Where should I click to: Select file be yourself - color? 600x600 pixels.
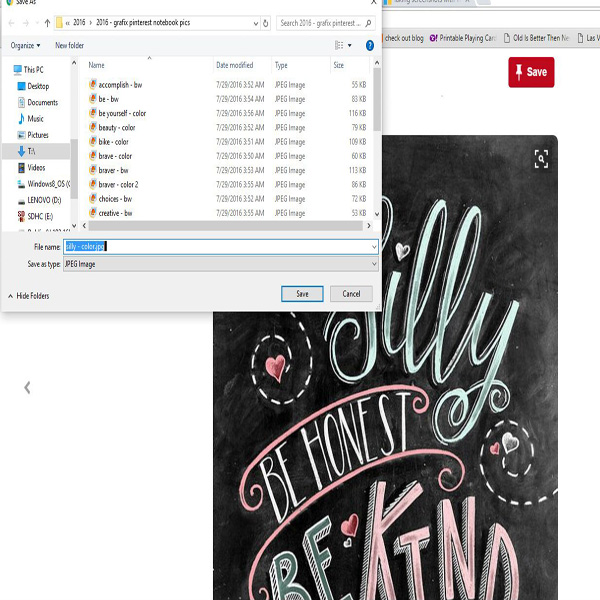[x=122, y=113]
